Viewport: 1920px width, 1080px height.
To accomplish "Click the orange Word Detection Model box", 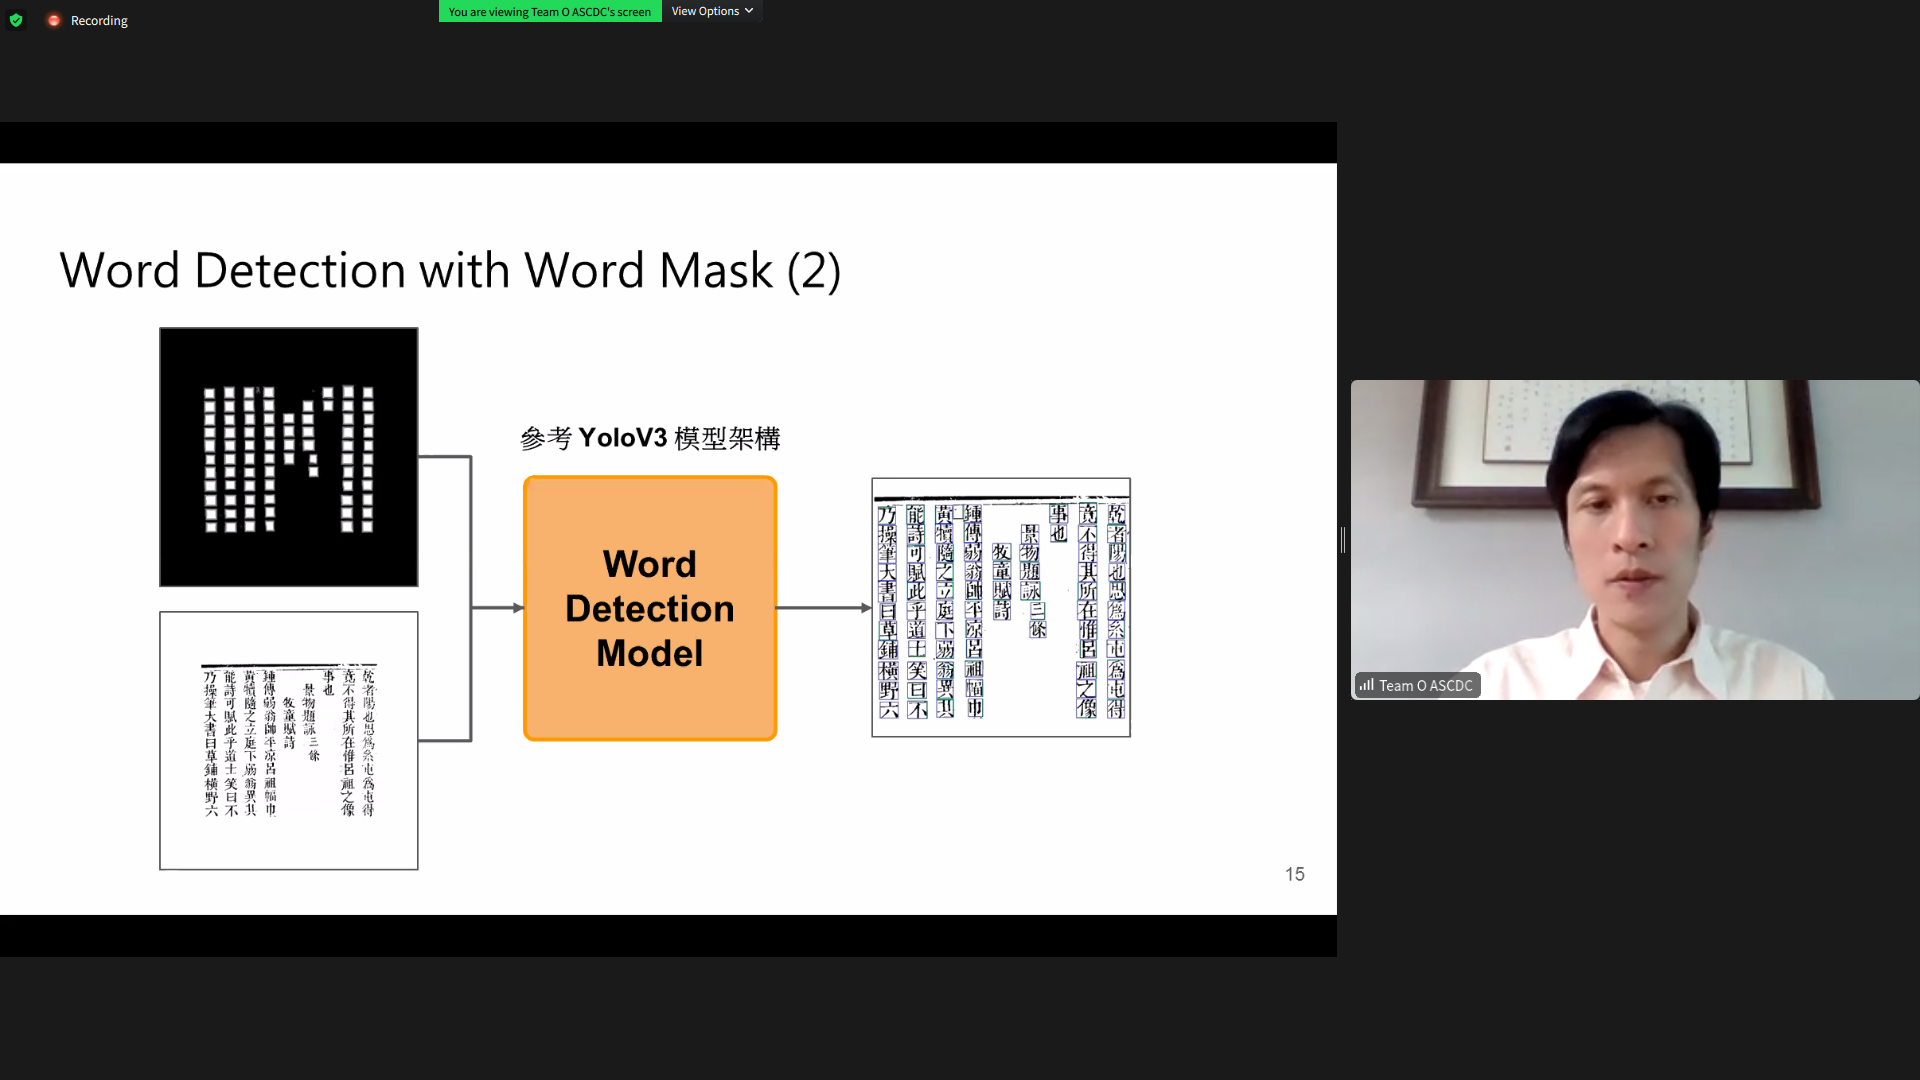I will coord(650,608).
